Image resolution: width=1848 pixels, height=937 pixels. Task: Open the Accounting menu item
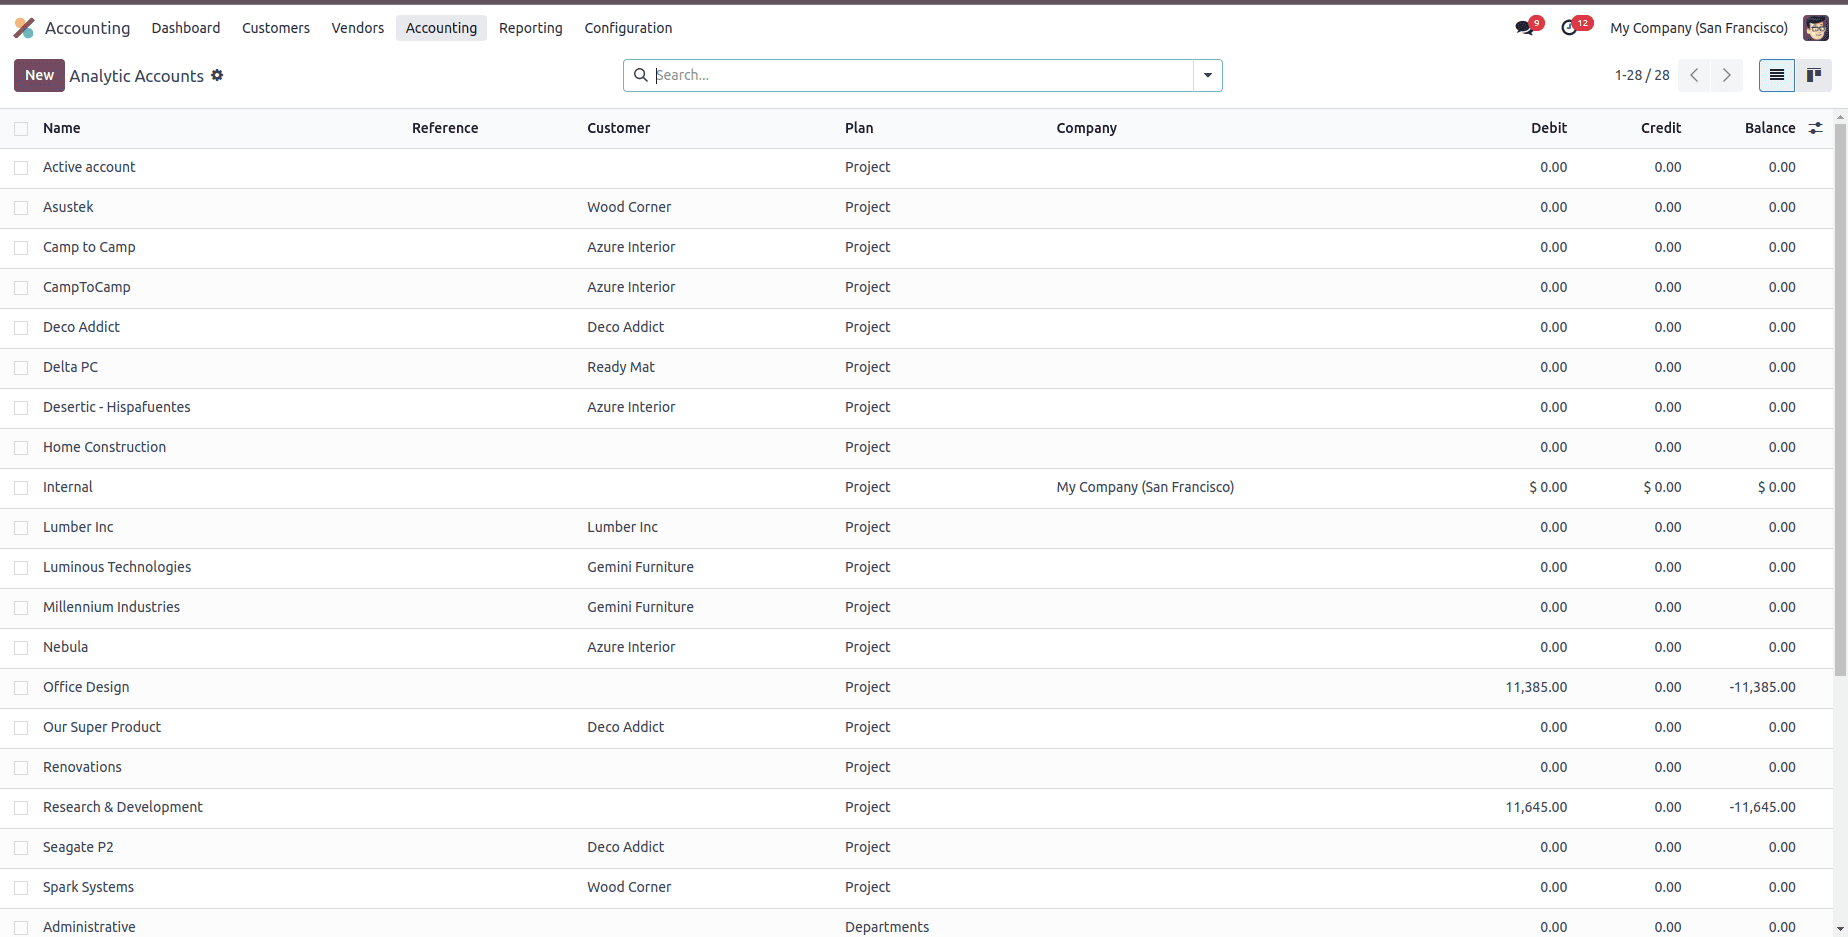441,28
